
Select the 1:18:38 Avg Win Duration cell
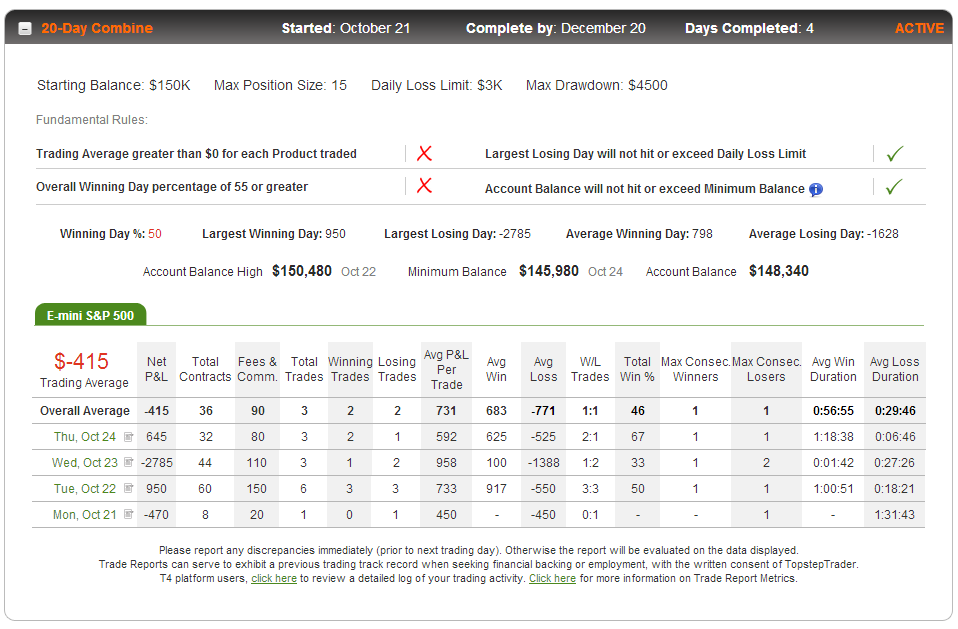coord(833,437)
